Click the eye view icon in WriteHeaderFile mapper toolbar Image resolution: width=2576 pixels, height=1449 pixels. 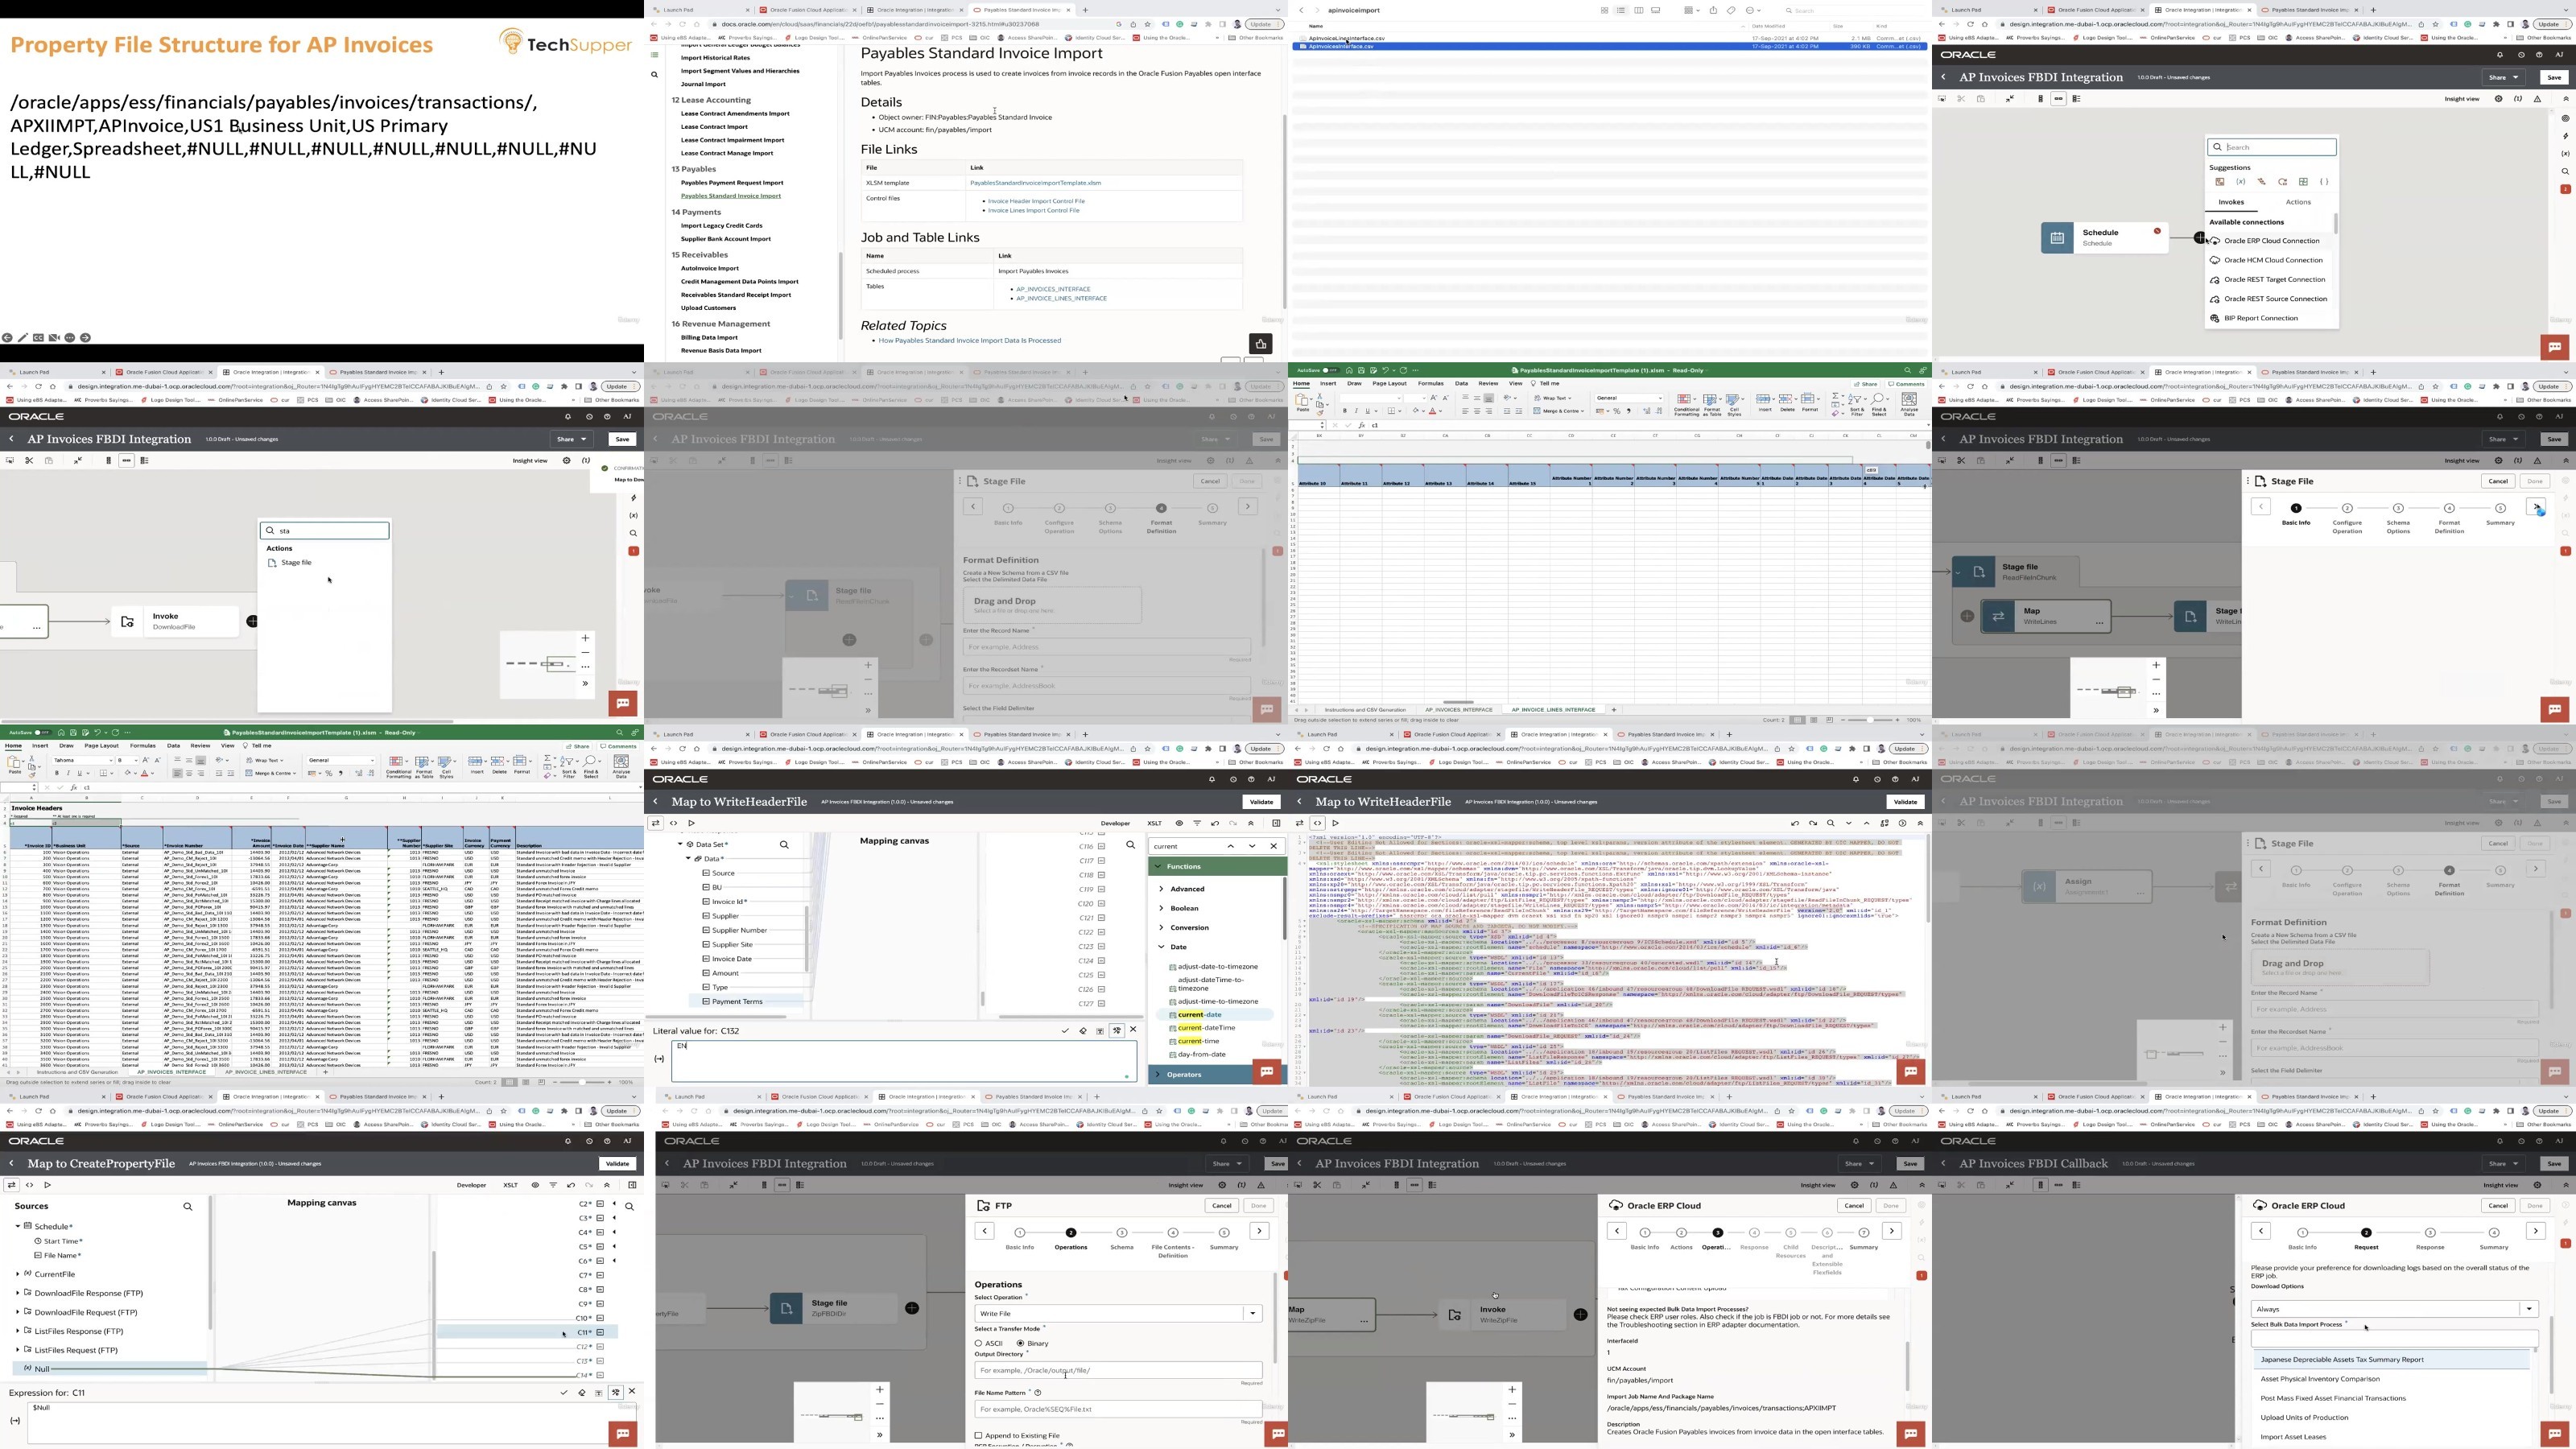click(x=1179, y=823)
